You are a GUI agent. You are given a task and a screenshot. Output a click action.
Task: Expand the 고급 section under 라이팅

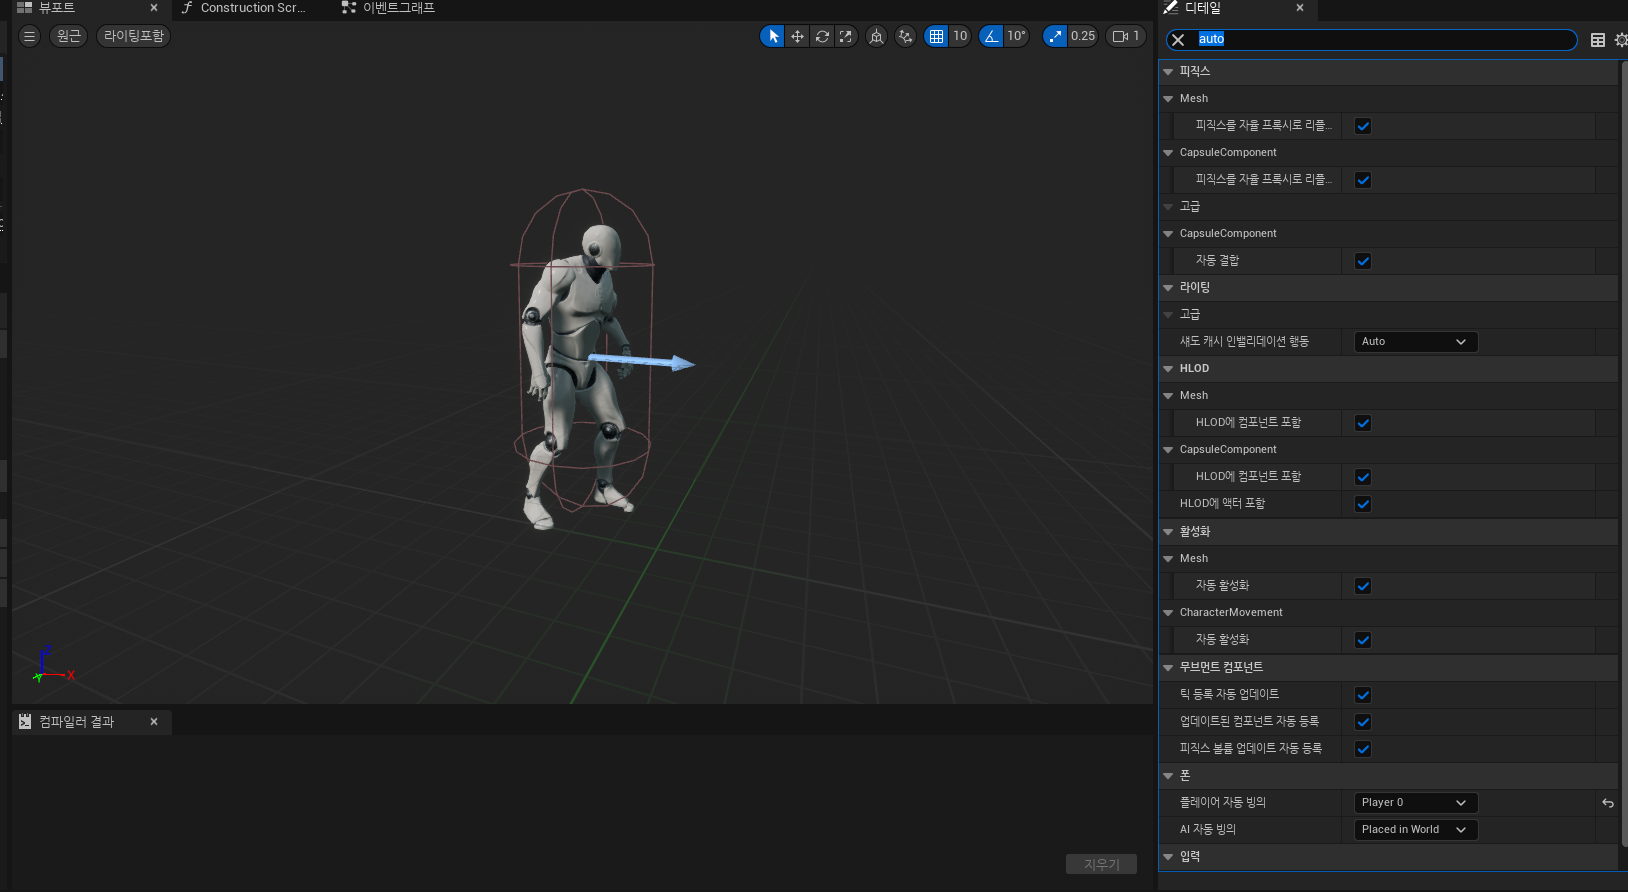coord(1168,315)
